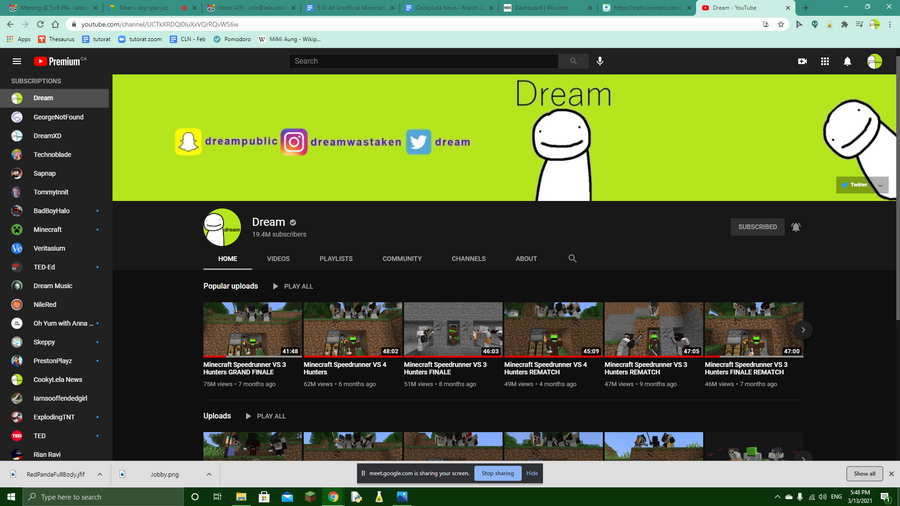The width and height of the screenshot is (900, 506).
Task: Open the YouTube hamburger guide menu
Action: click(x=17, y=61)
